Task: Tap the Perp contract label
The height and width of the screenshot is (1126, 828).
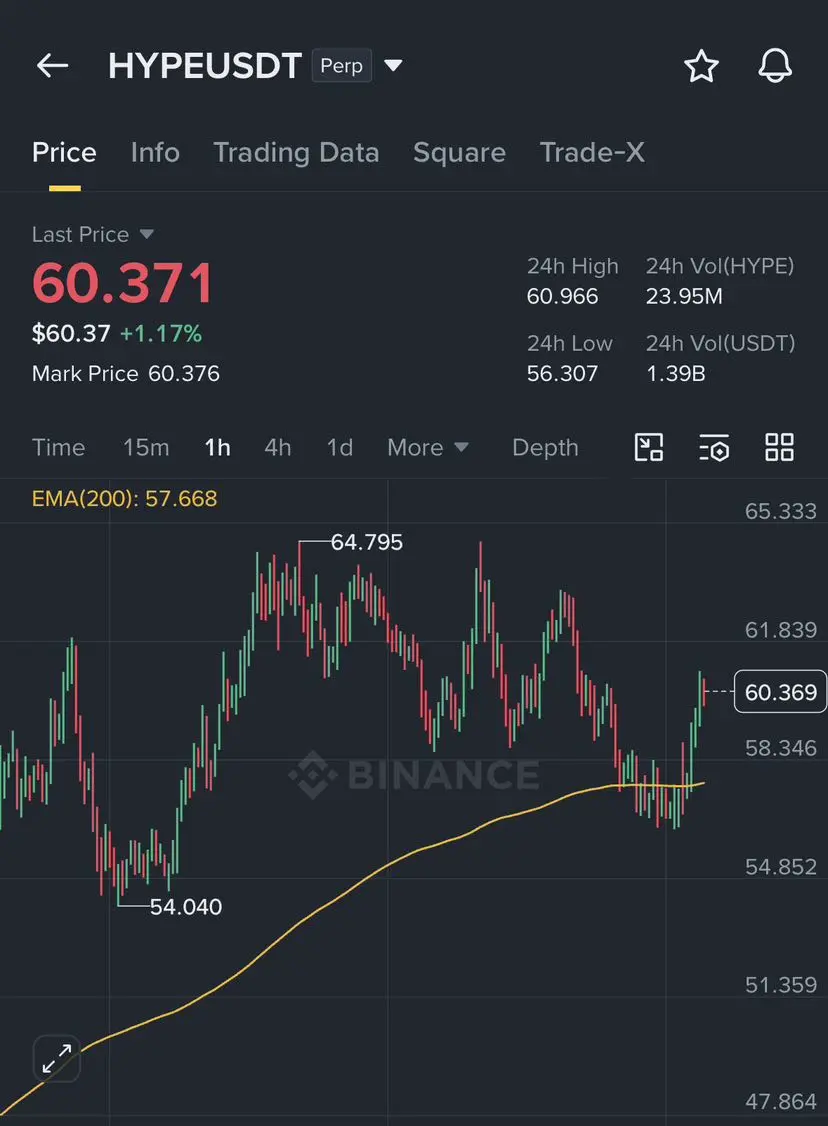Action: (341, 66)
